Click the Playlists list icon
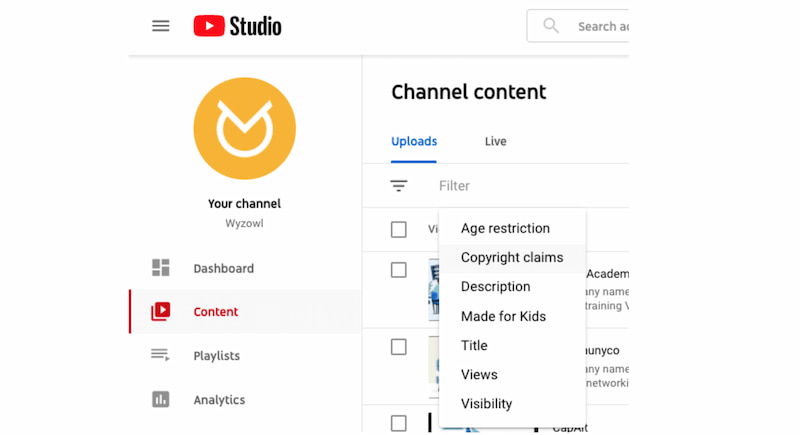The height and width of the screenshot is (435, 800). 160,354
